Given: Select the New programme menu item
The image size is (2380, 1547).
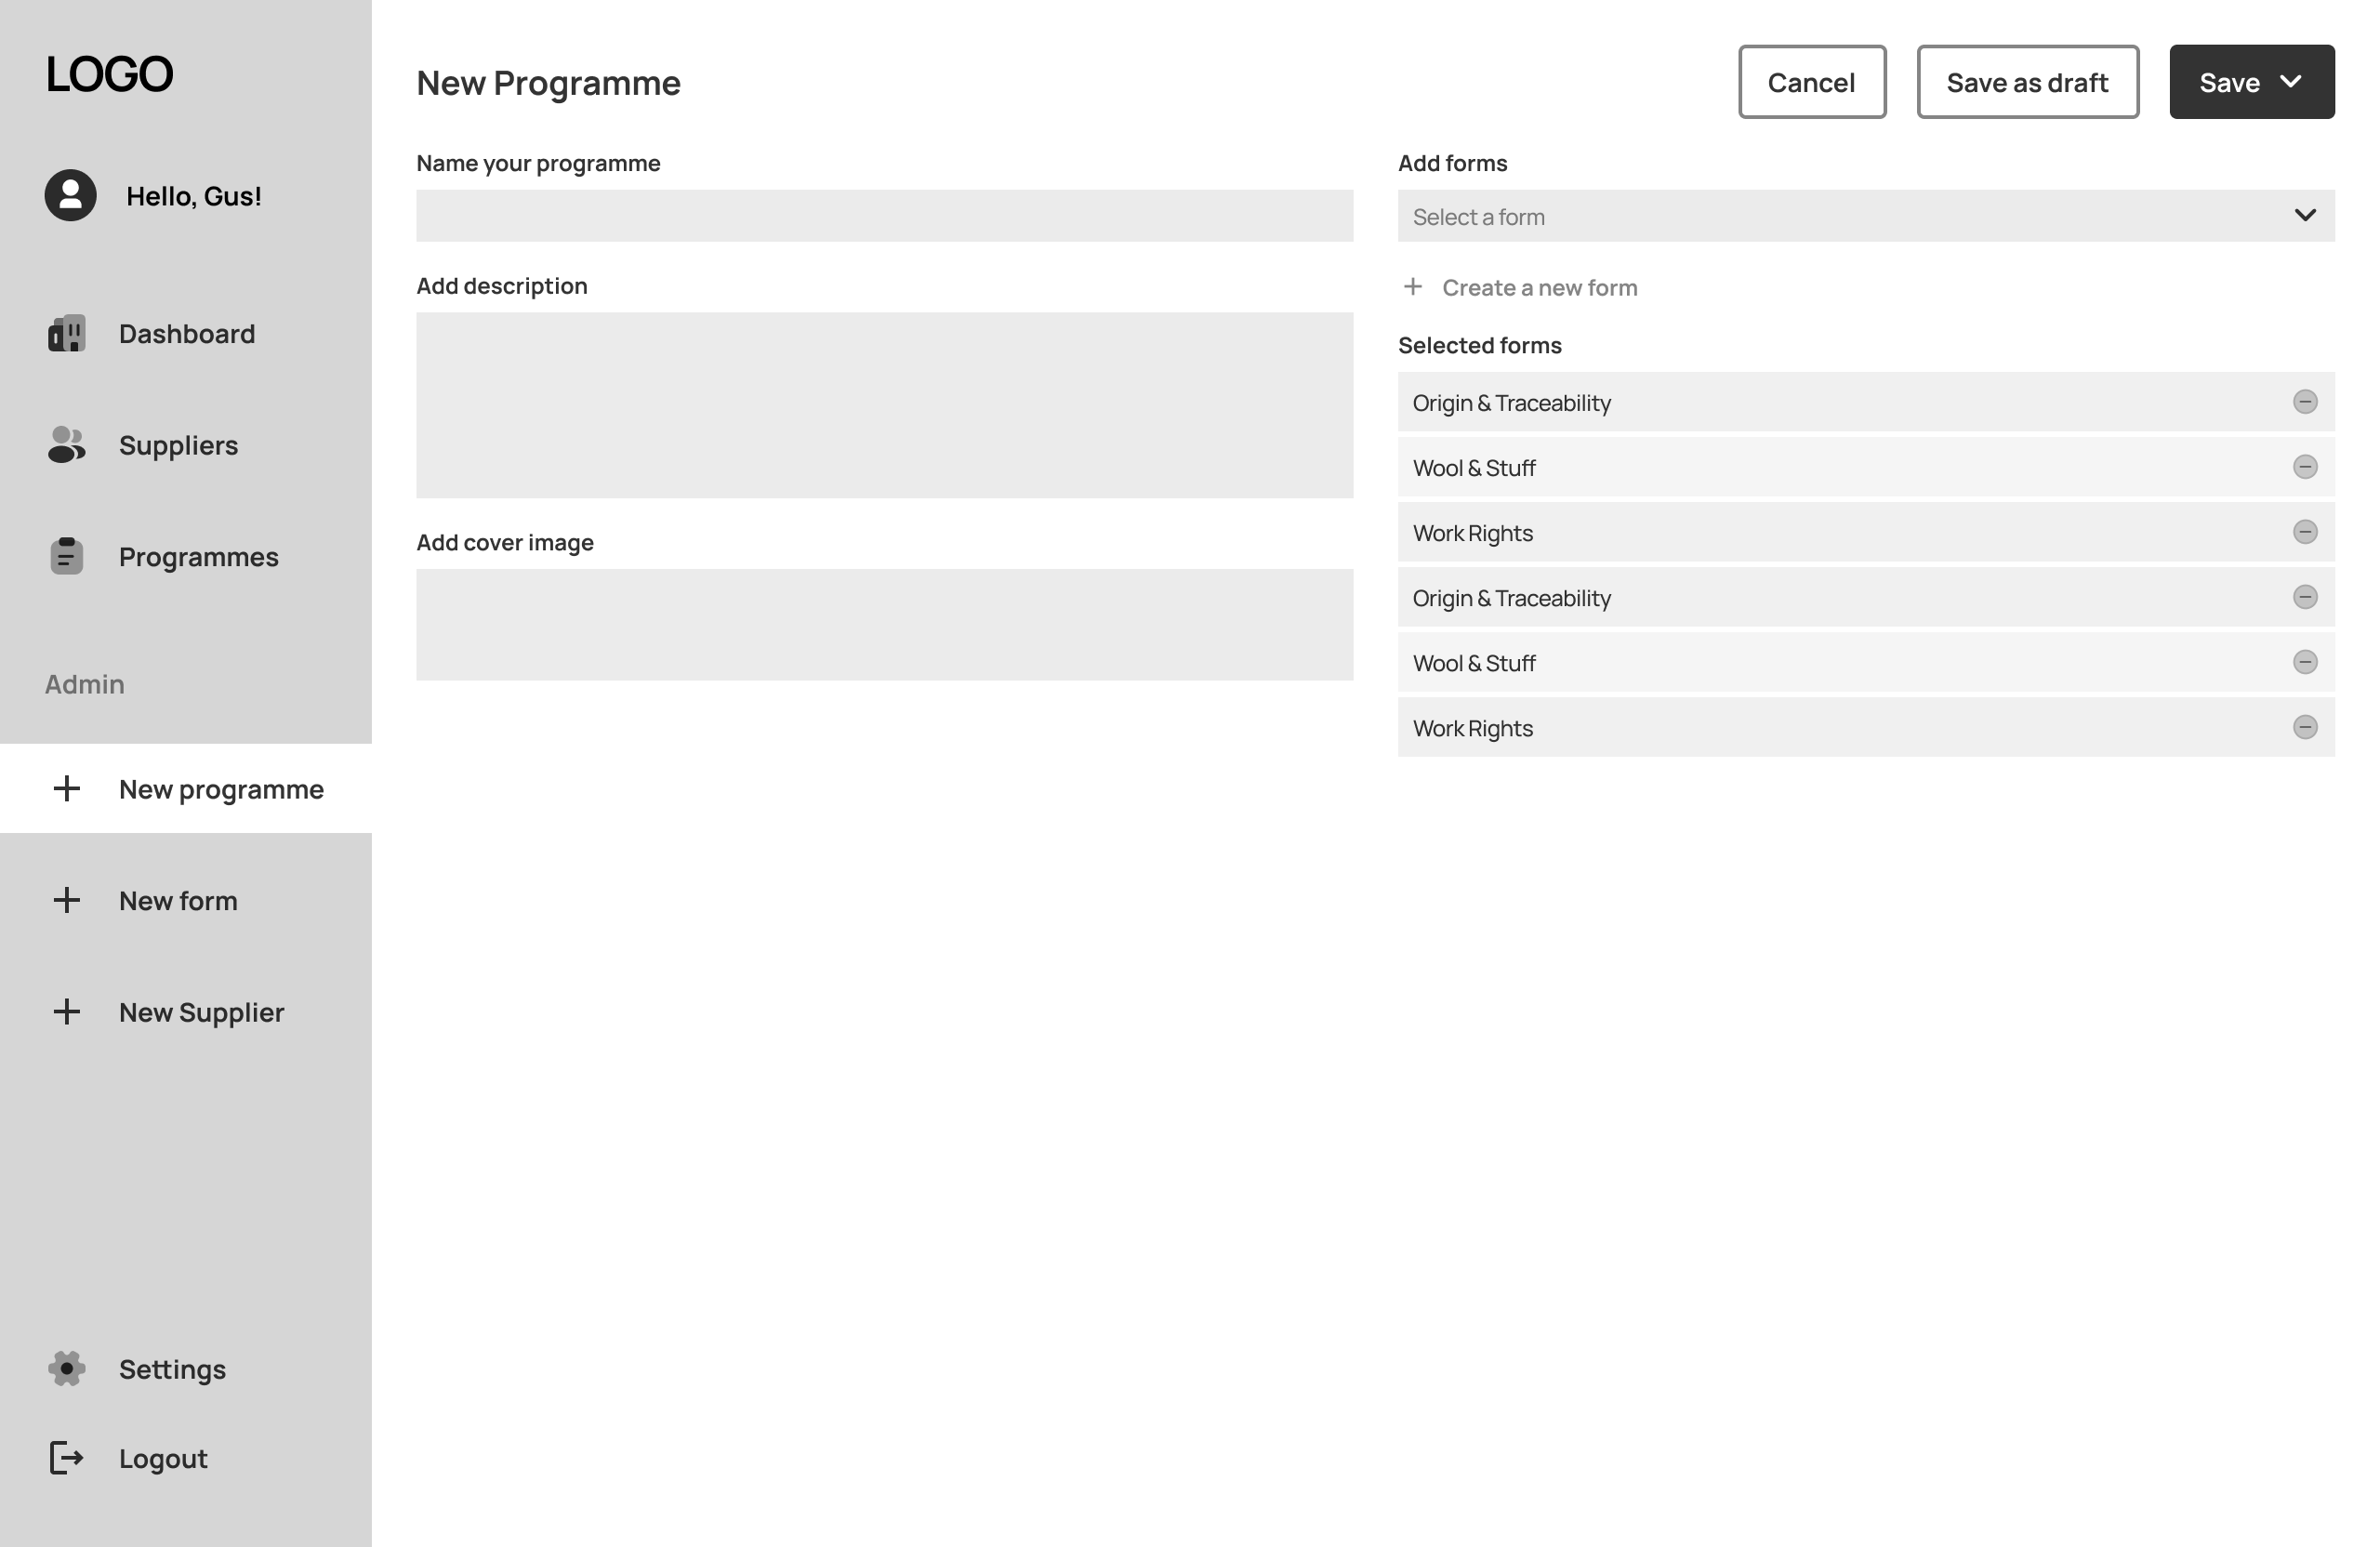Looking at the screenshot, I should pyautogui.click(x=220, y=789).
